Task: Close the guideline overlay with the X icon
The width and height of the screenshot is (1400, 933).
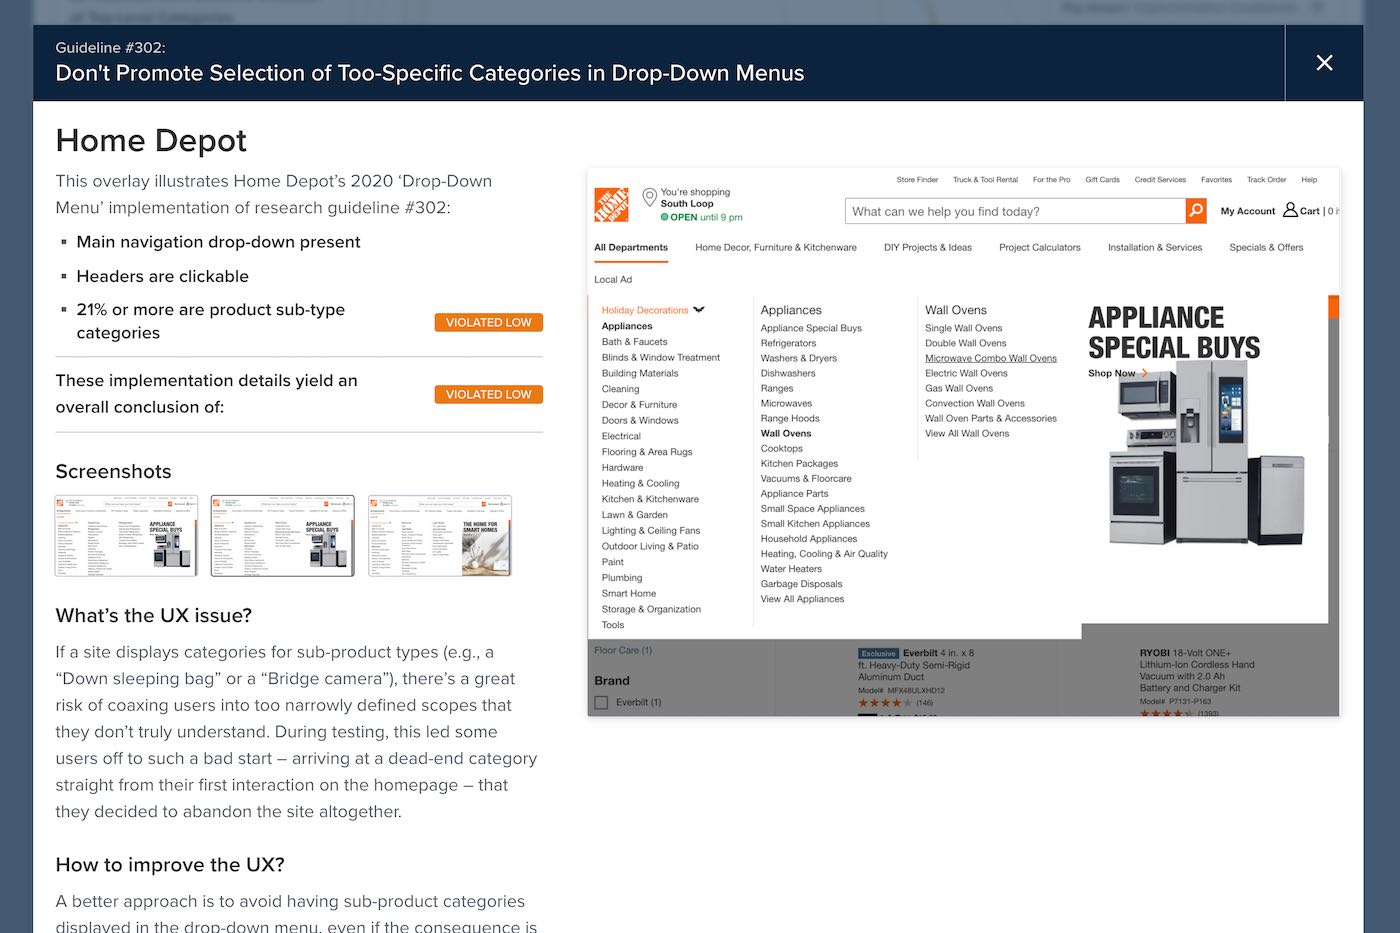Action: coord(1324,63)
